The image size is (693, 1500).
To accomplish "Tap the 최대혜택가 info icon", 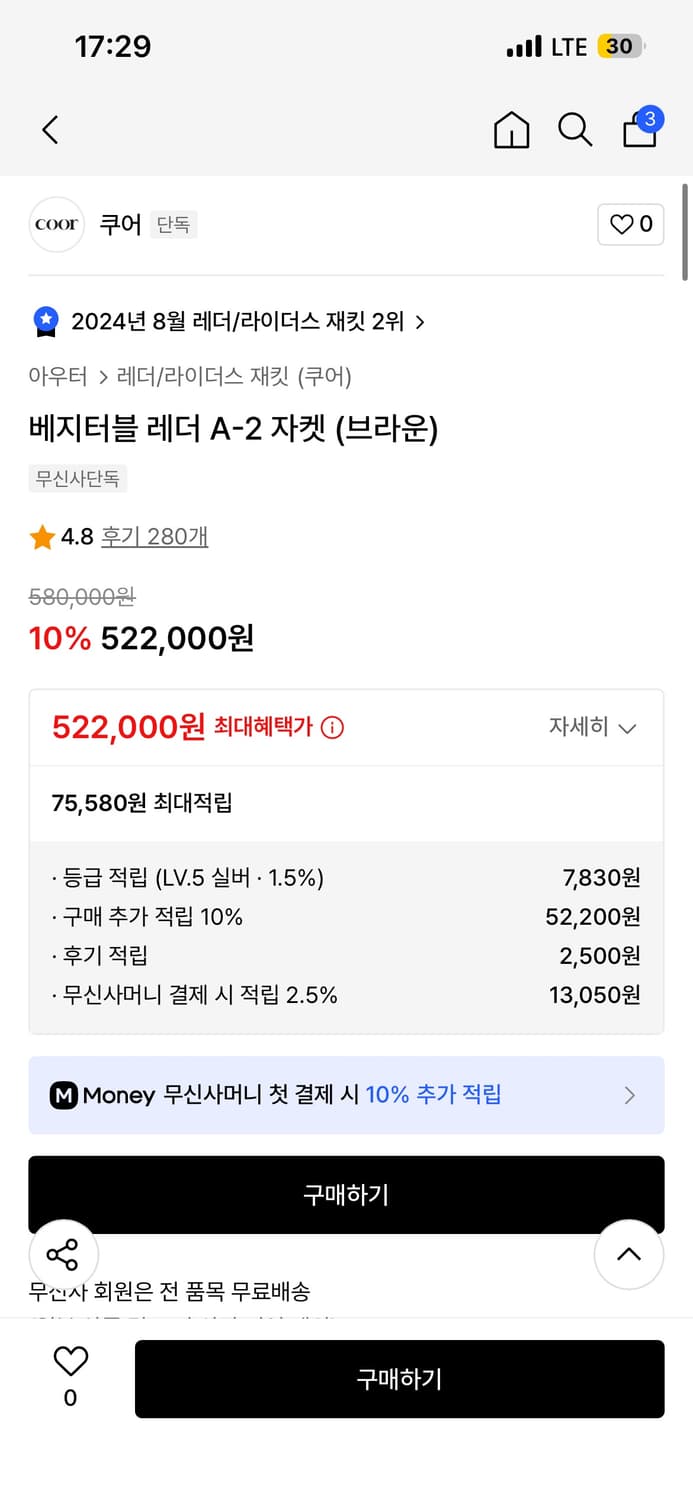I will click(332, 728).
